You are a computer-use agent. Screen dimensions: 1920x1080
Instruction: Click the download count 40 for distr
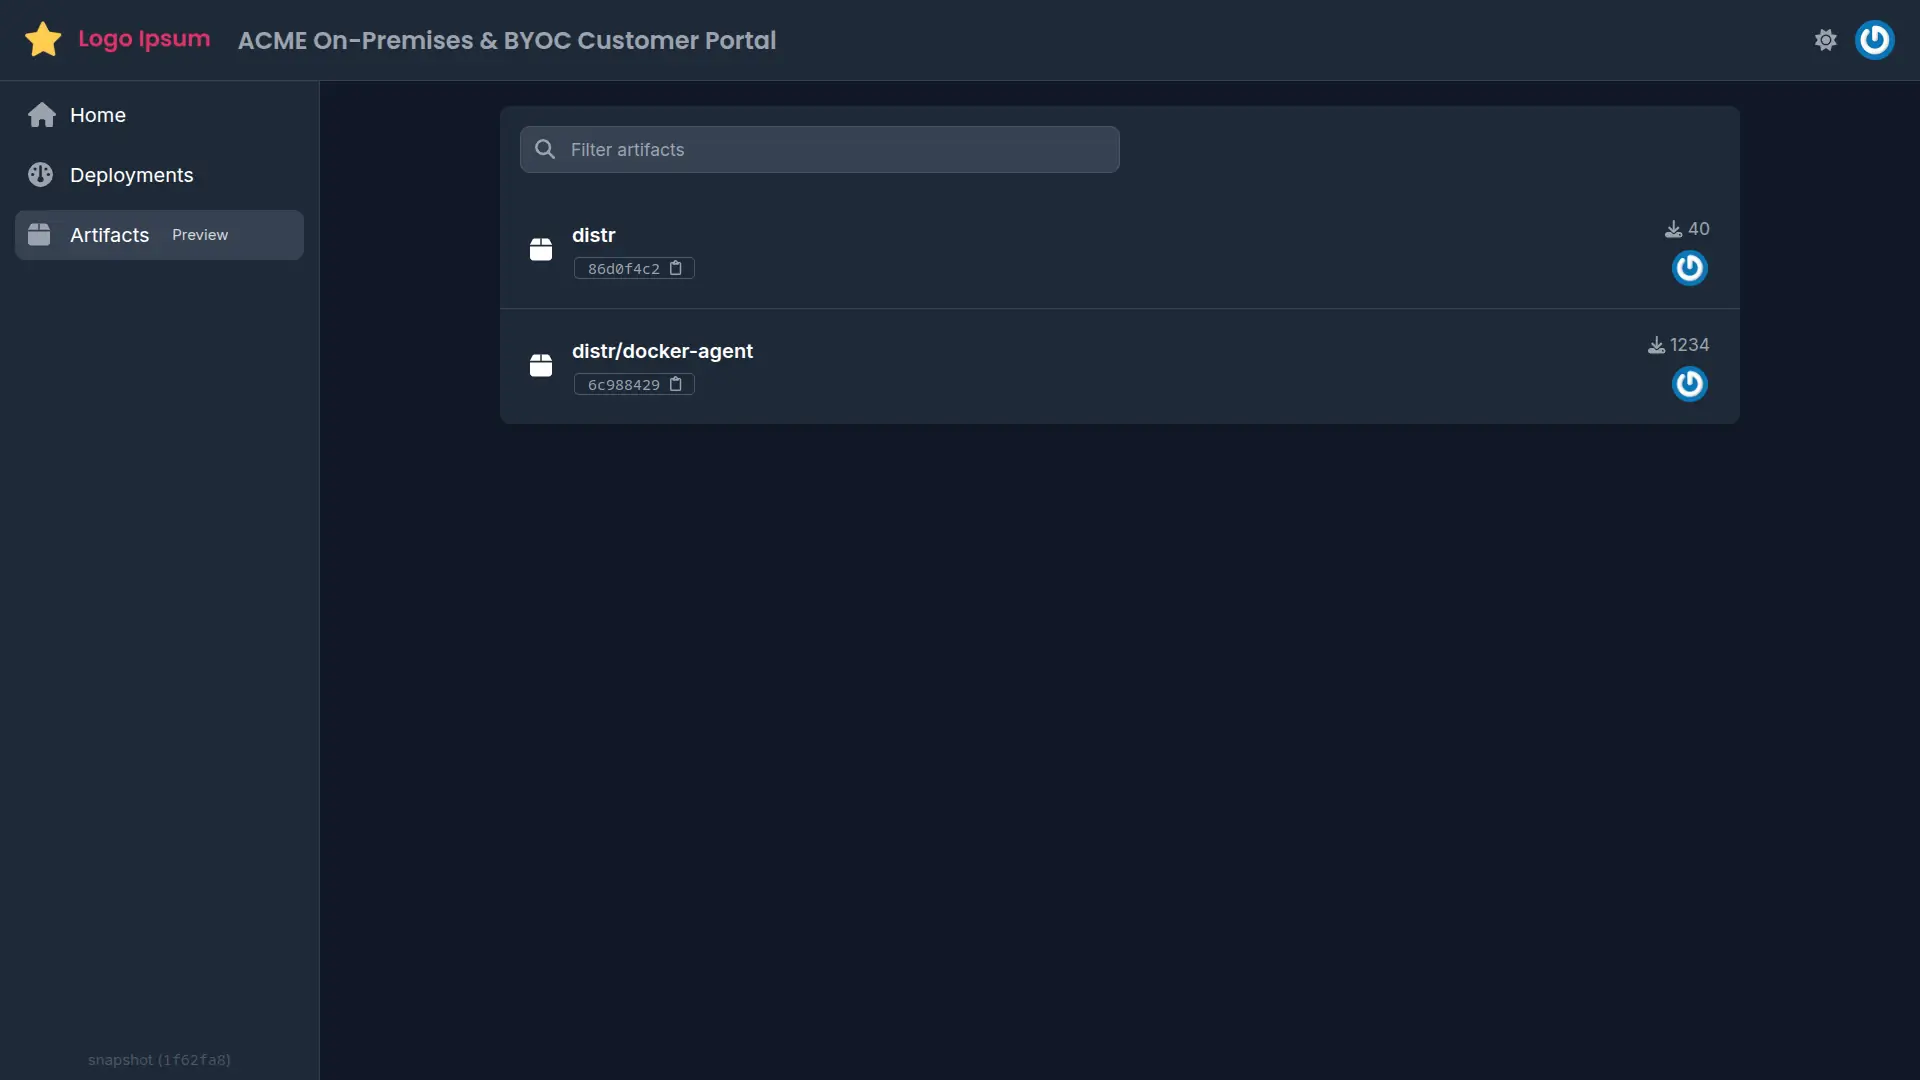pos(1699,229)
